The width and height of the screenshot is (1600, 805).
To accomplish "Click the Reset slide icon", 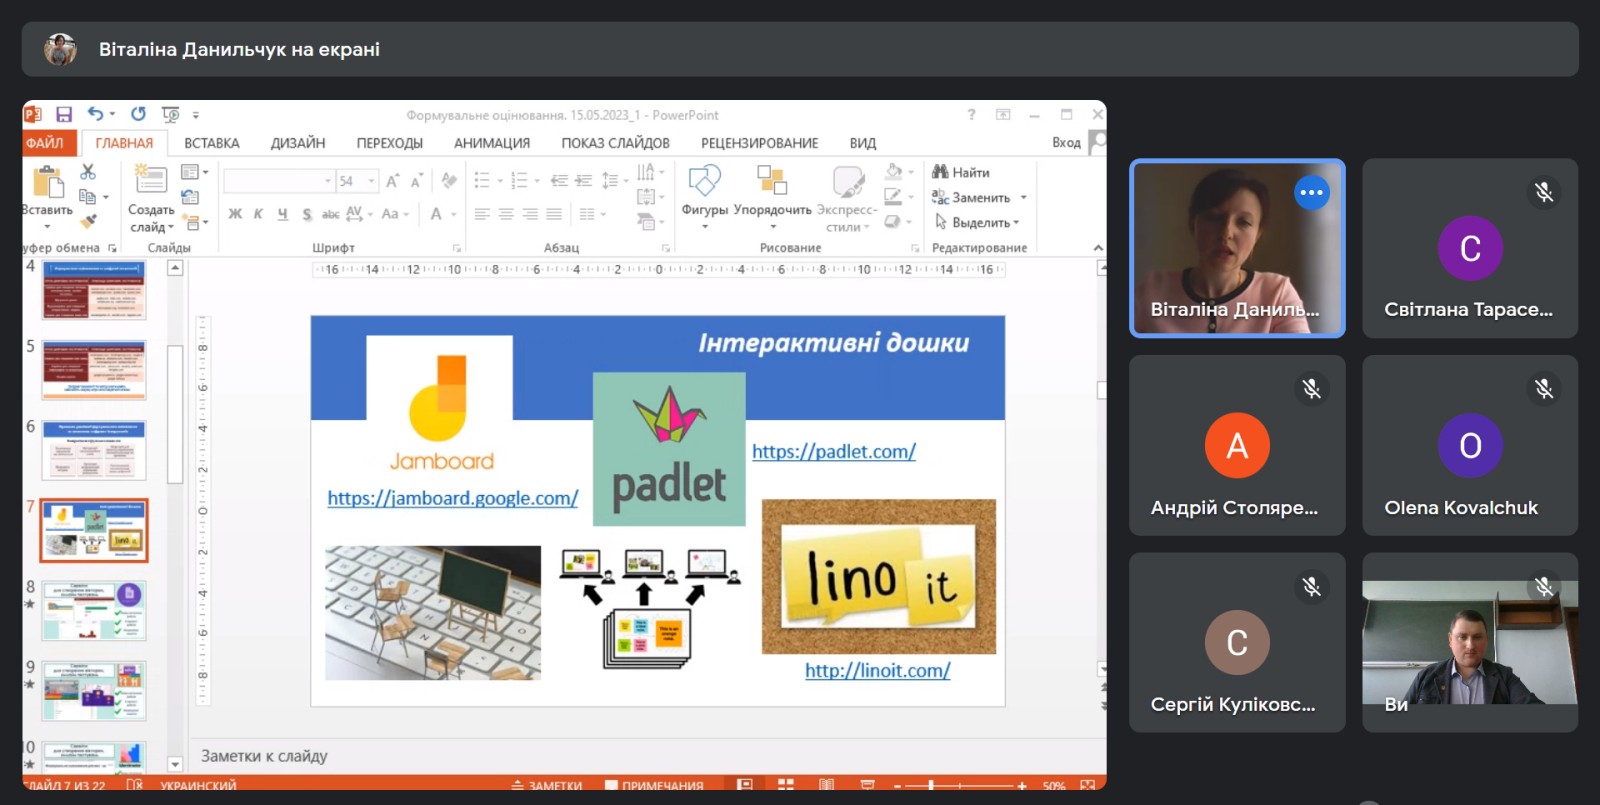I will coord(190,197).
